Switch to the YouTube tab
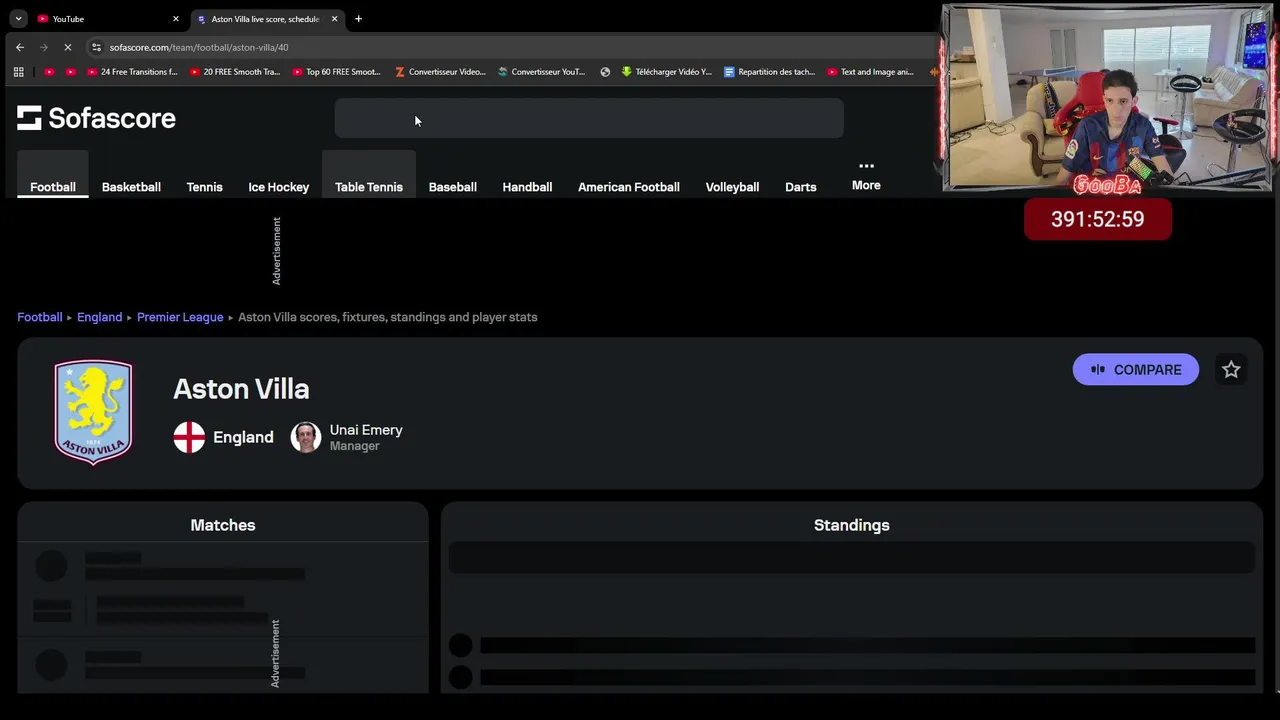Image resolution: width=1280 pixels, height=720 pixels. (108, 19)
